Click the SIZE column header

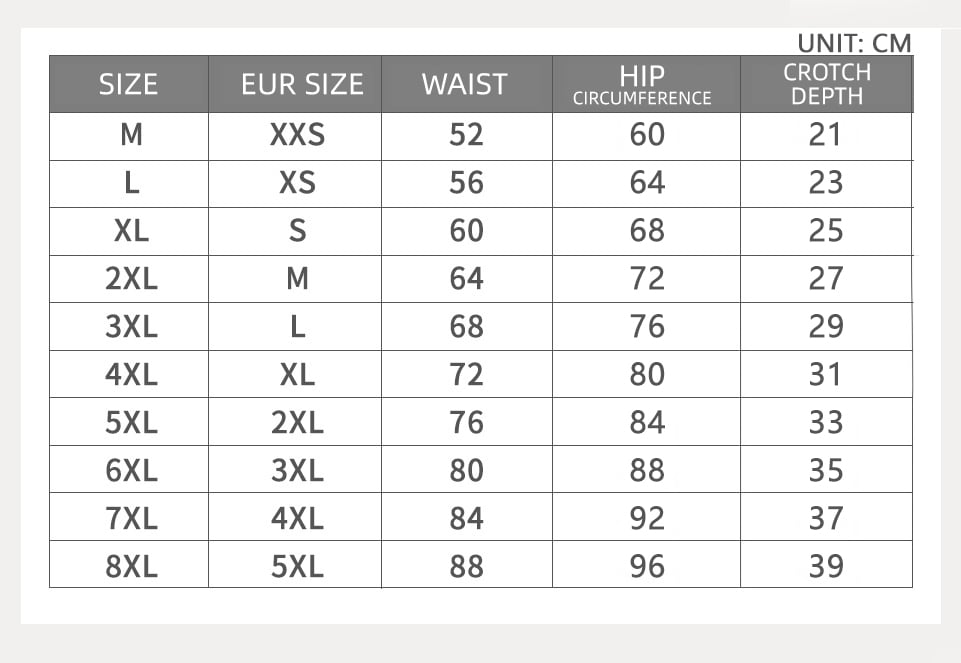(x=129, y=85)
